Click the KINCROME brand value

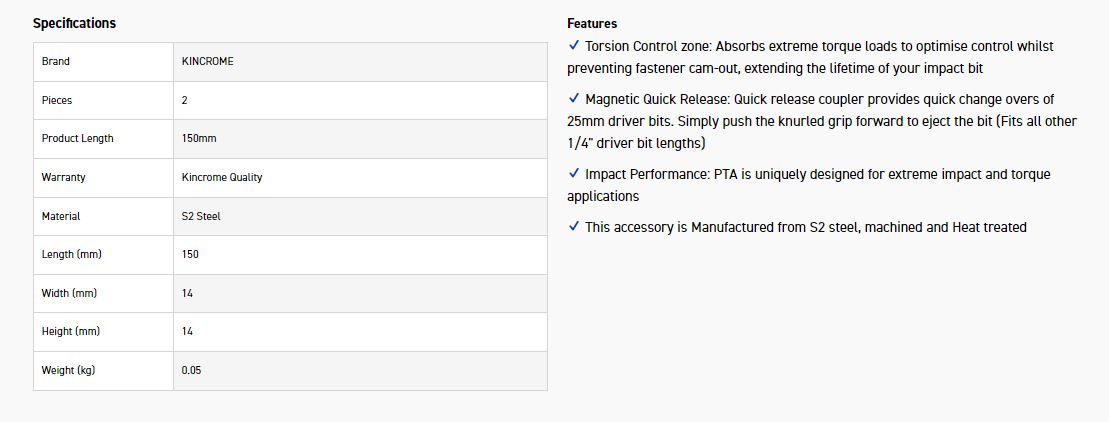coord(208,61)
